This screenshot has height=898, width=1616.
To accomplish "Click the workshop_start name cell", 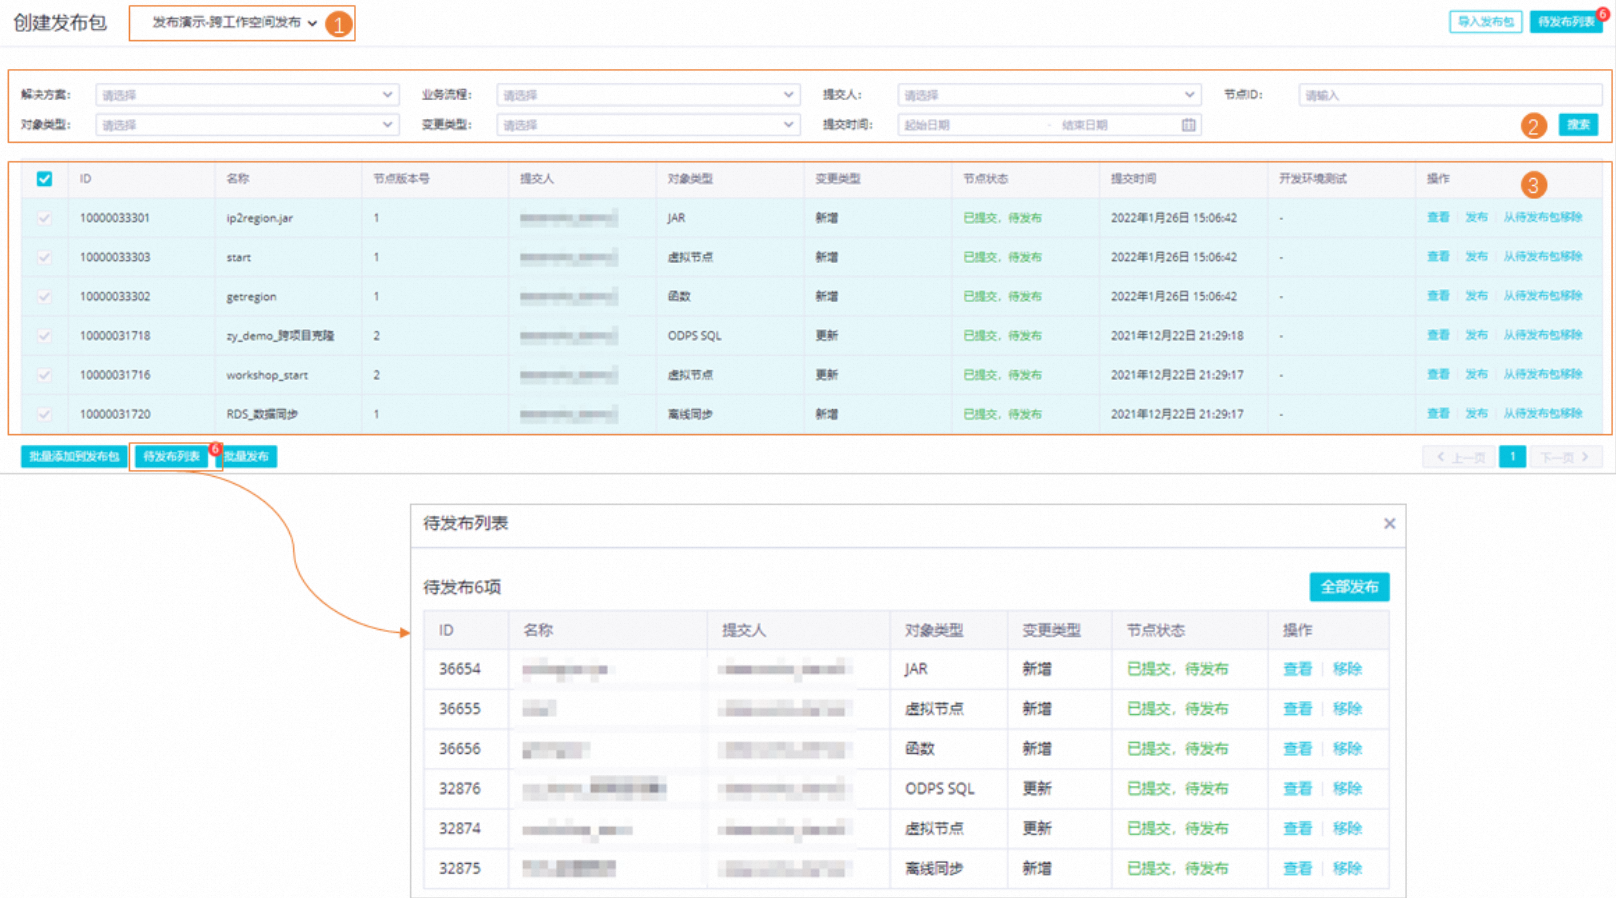I will pyautogui.click(x=267, y=375).
